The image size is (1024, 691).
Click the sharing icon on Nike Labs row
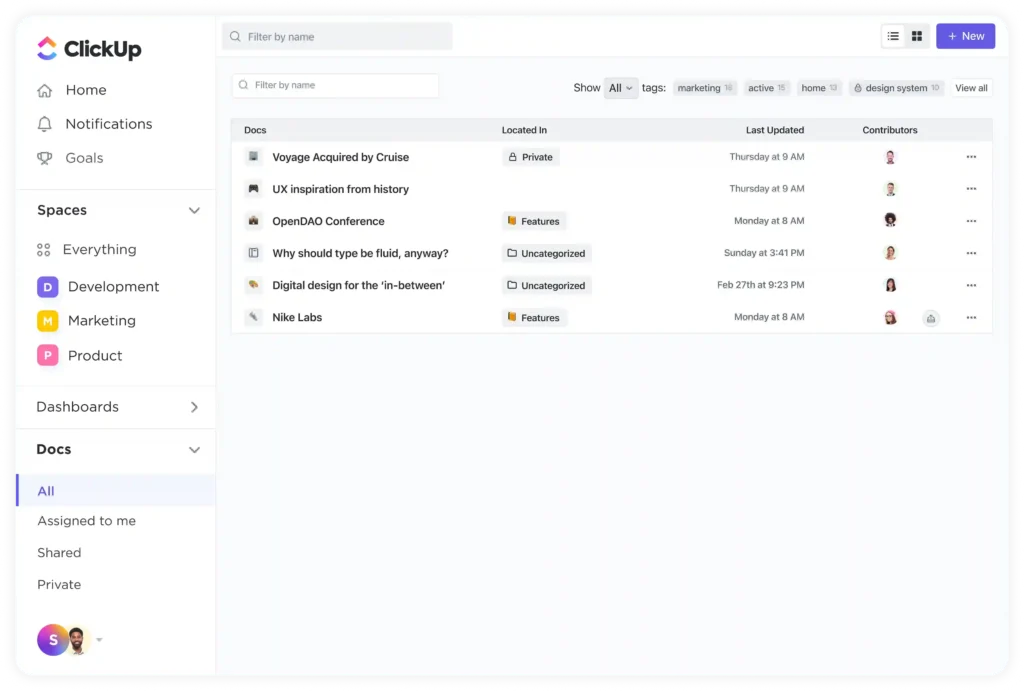[931, 318]
